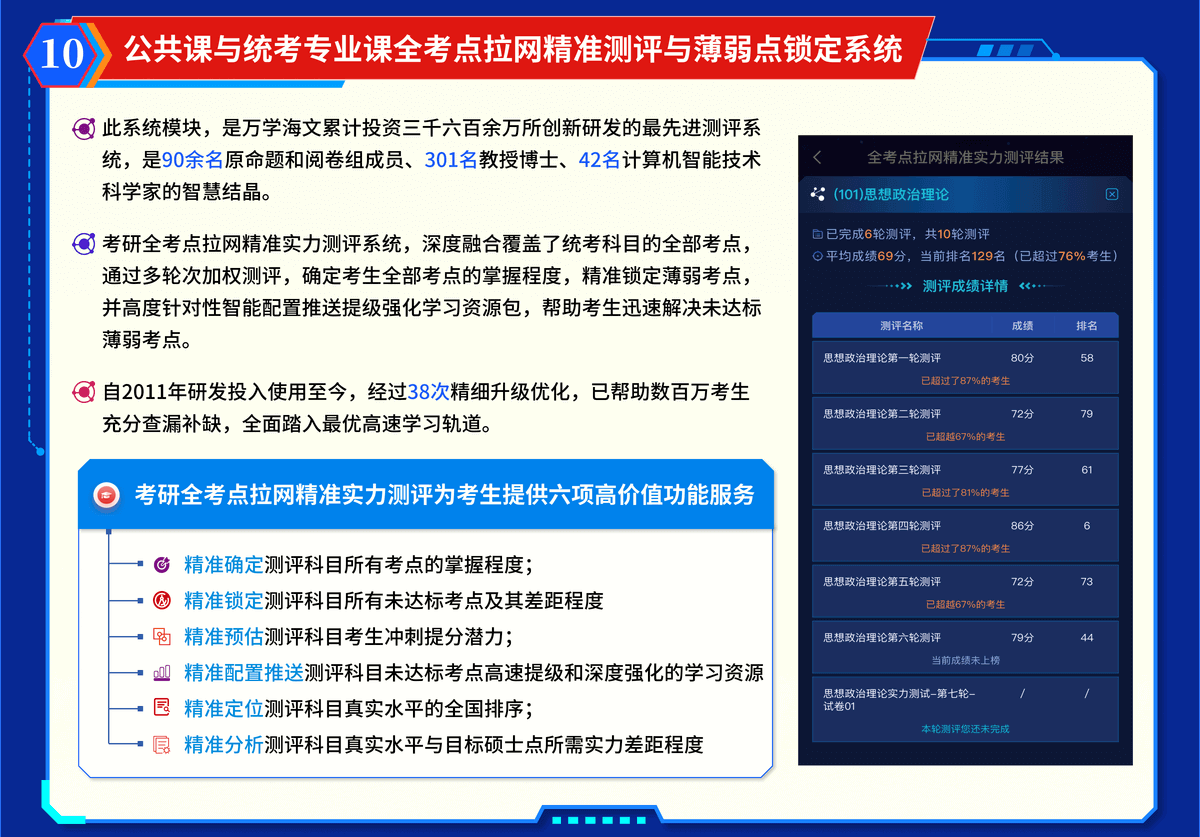The width and height of the screenshot is (1200, 837).
Task: Click the icon beside 精准预估
Action: [x=162, y=636]
